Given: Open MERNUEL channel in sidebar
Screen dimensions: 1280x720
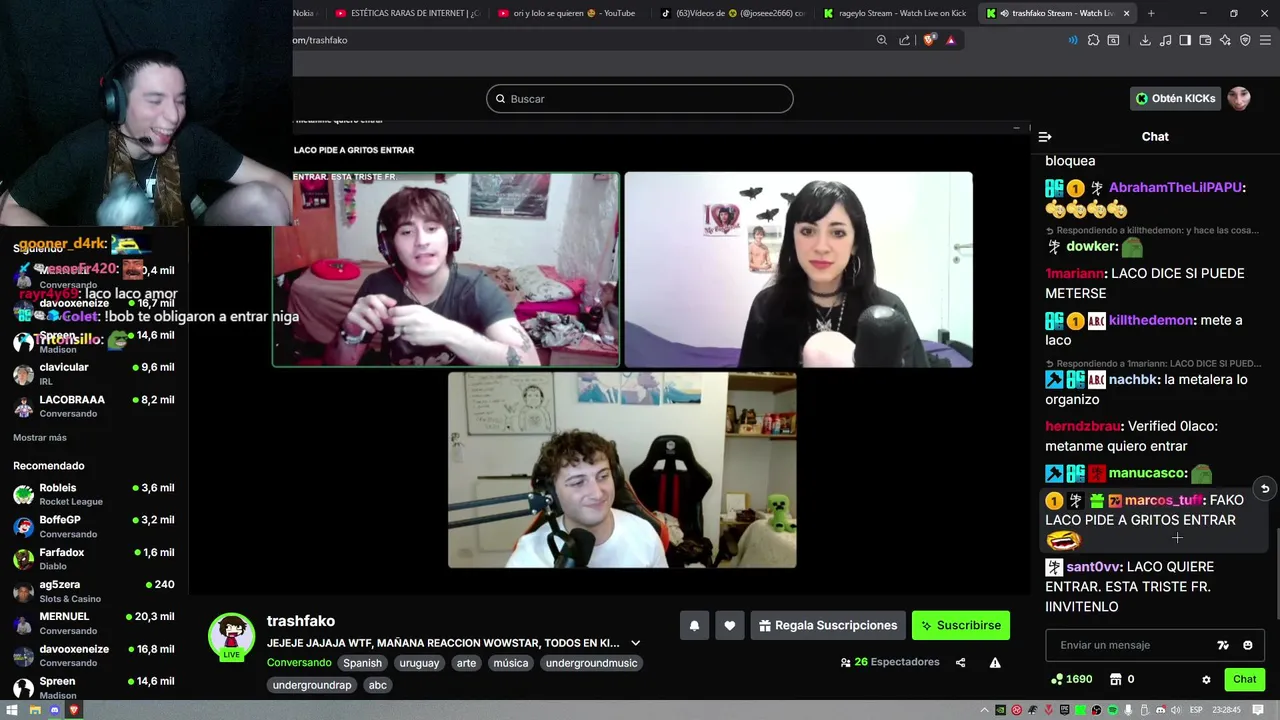Looking at the screenshot, I should coord(94,623).
